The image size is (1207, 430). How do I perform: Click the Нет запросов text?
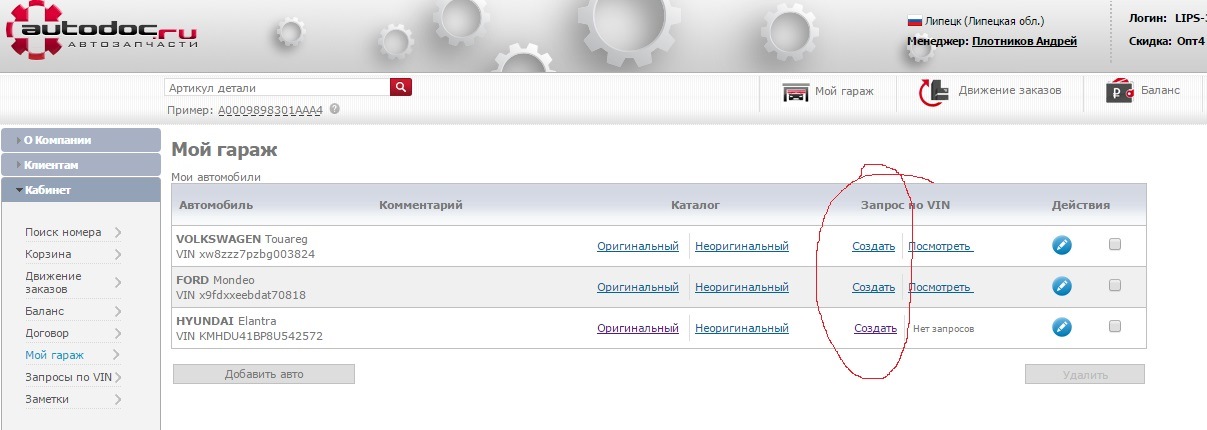pyautogui.click(x=944, y=328)
